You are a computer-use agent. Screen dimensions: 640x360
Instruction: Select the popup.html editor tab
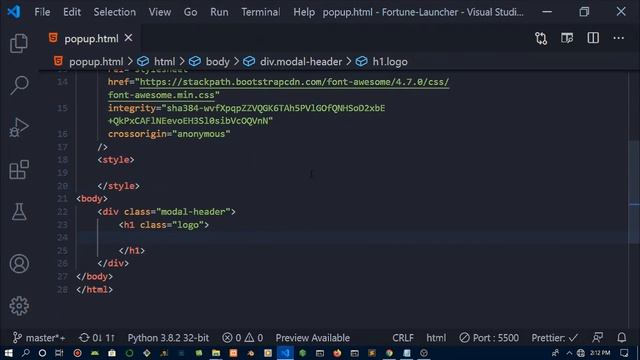(91, 38)
